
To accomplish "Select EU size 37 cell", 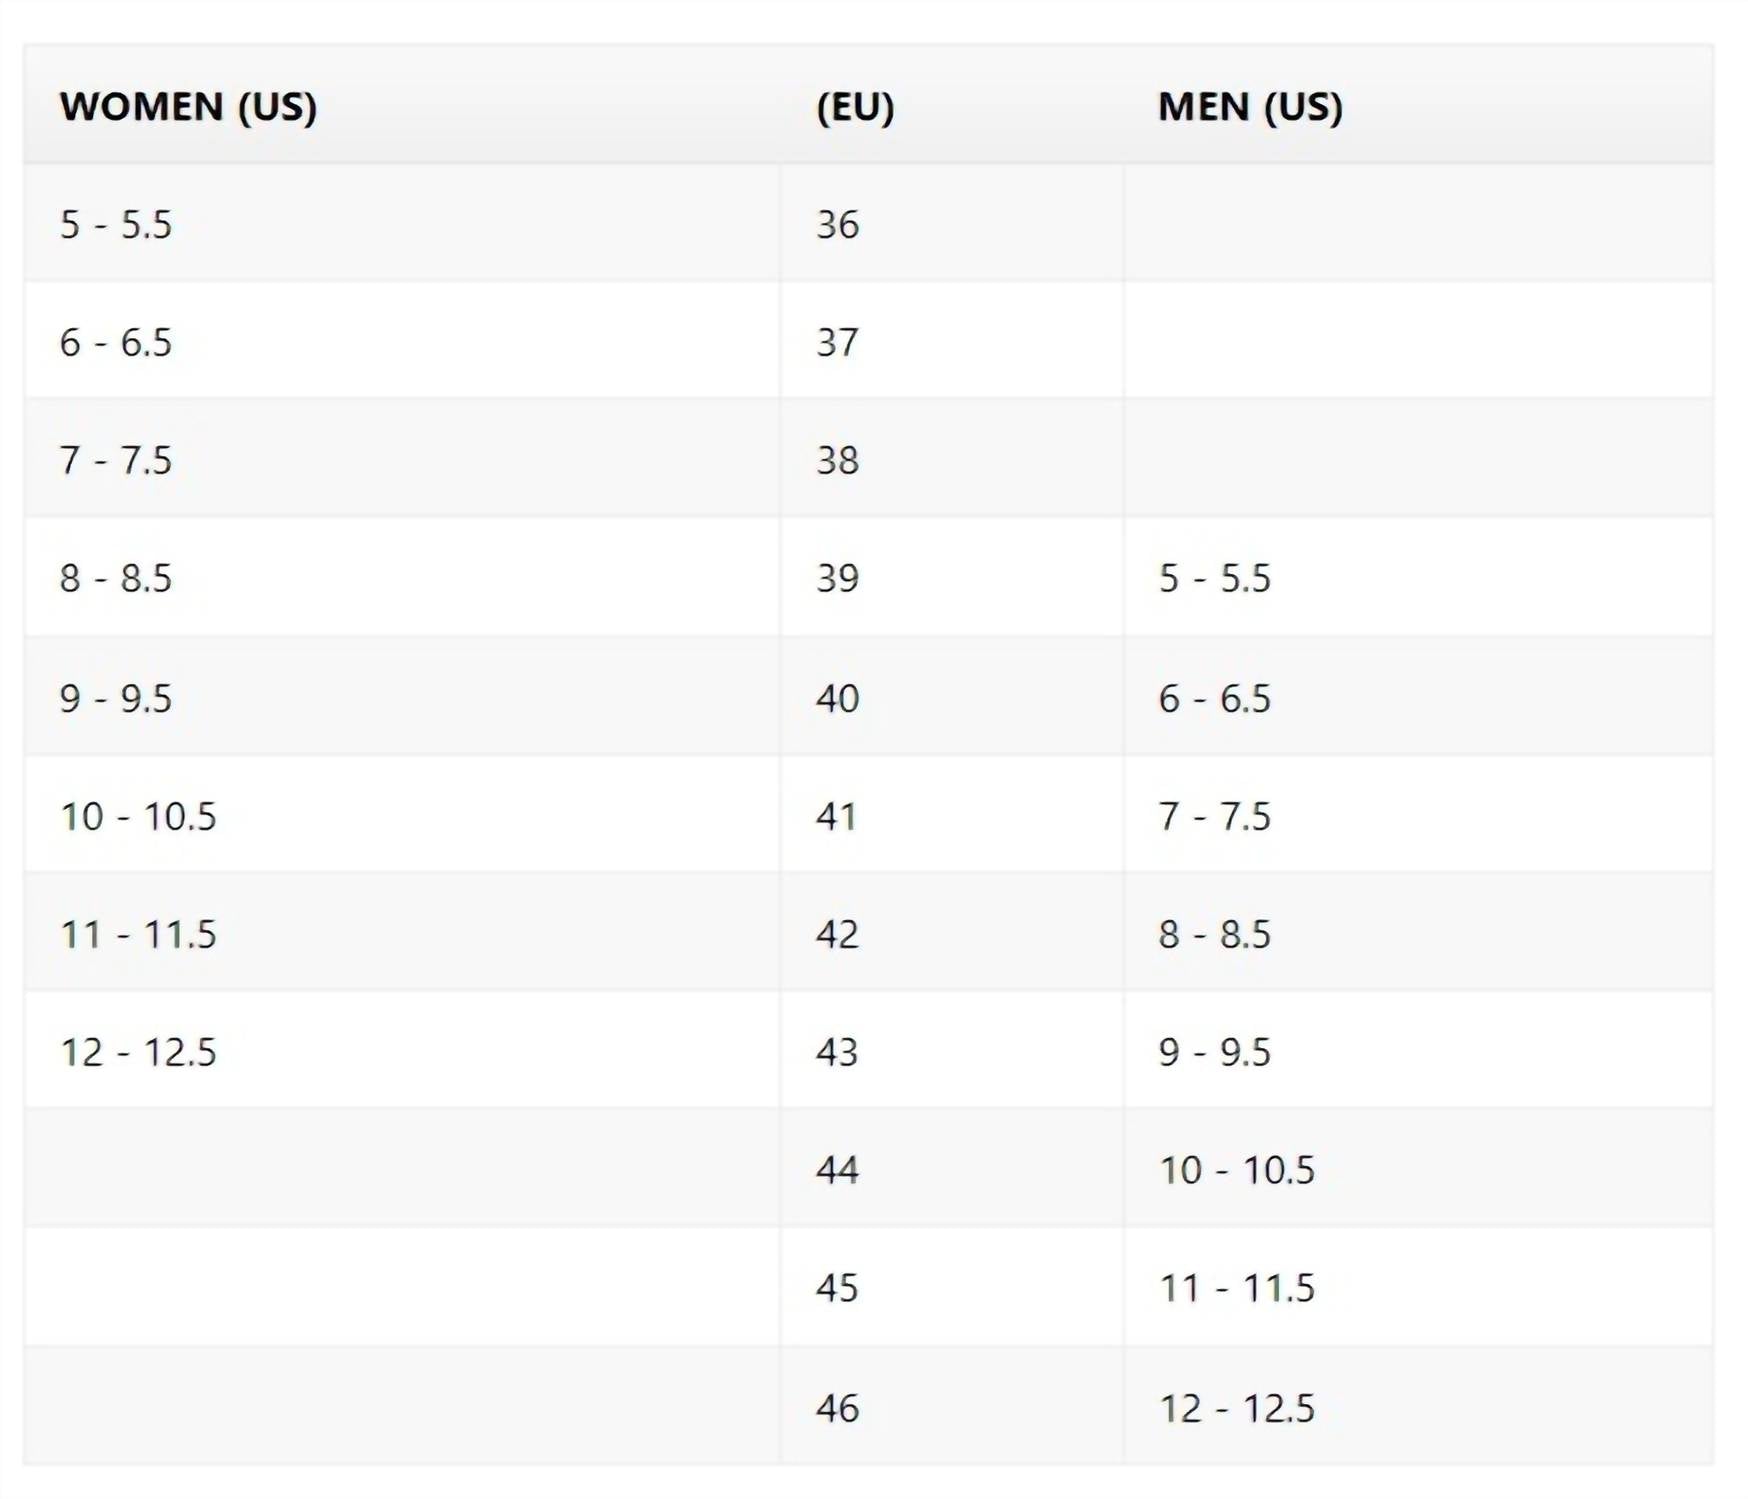I will tap(838, 342).
